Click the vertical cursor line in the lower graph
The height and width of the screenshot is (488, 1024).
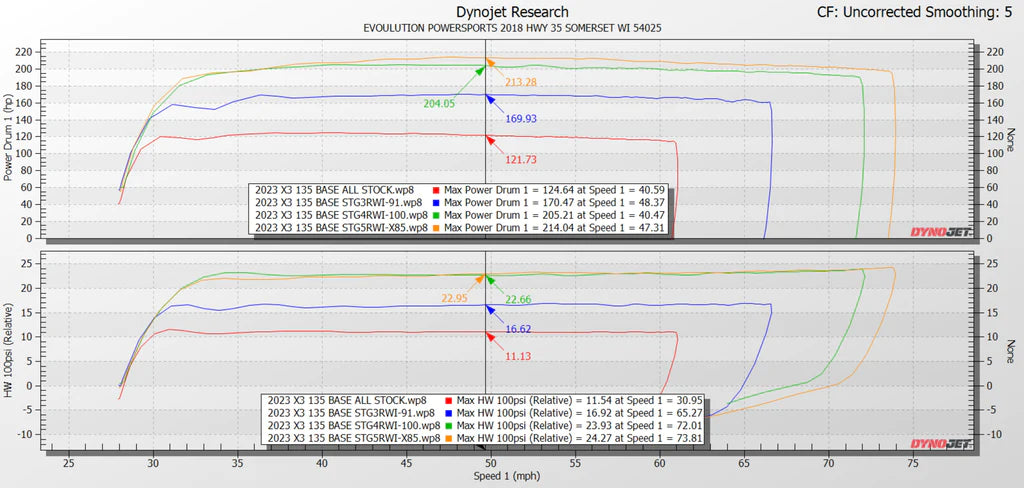point(486,370)
